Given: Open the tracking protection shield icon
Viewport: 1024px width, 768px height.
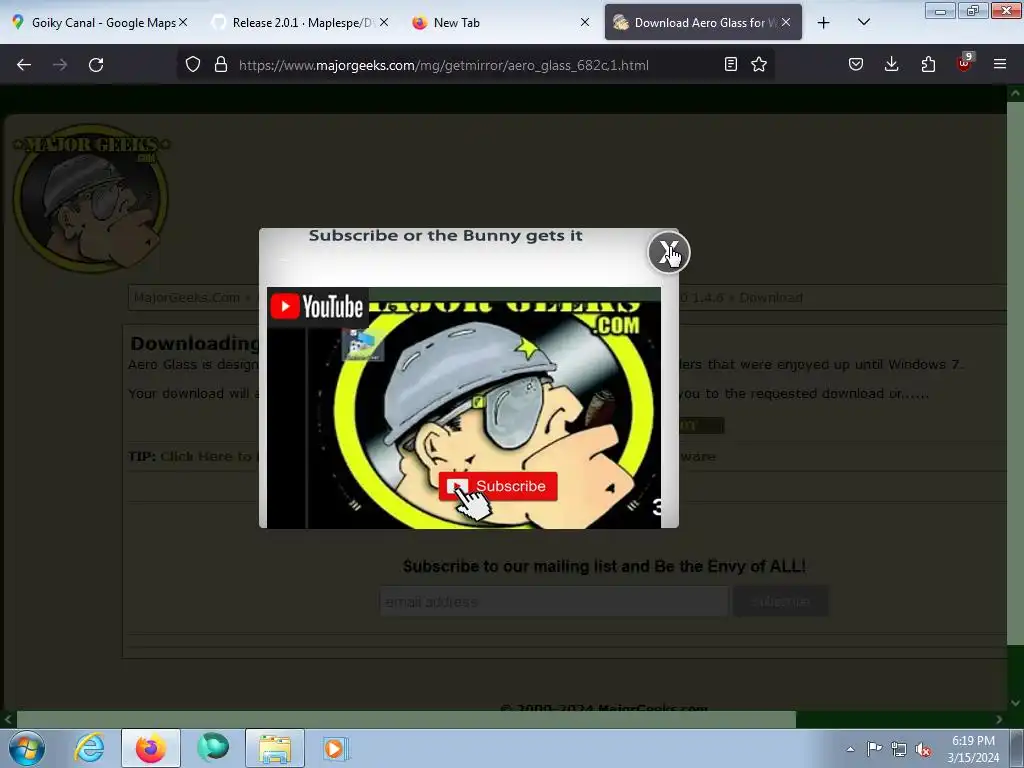Looking at the screenshot, I should 193,65.
